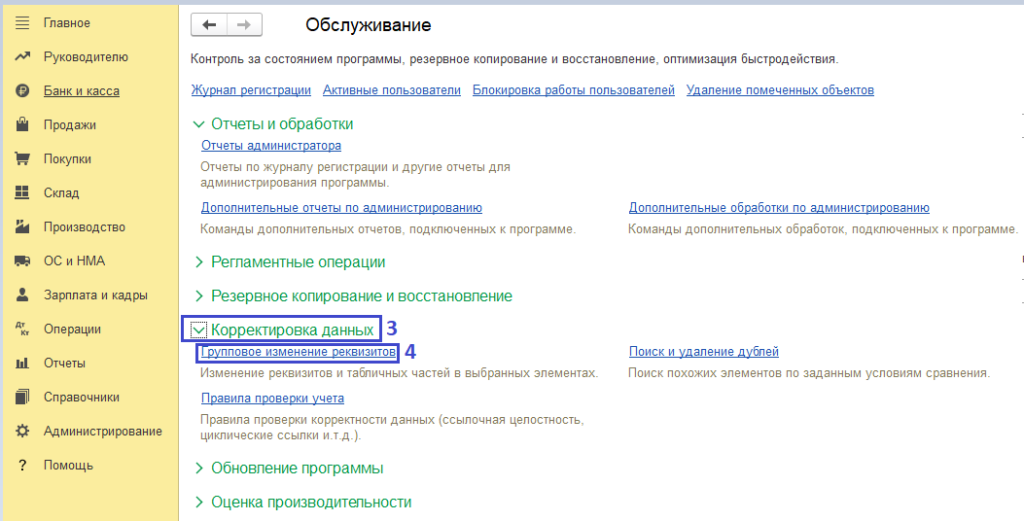Collapse the Корректировка данных section
Image resolution: width=1024 pixels, height=521 pixels.
[199, 329]
